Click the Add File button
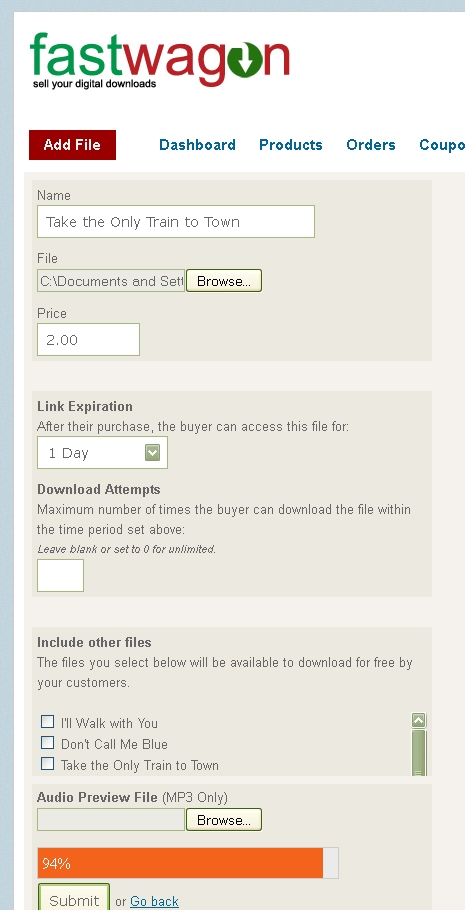 click(x=73, y=145)
